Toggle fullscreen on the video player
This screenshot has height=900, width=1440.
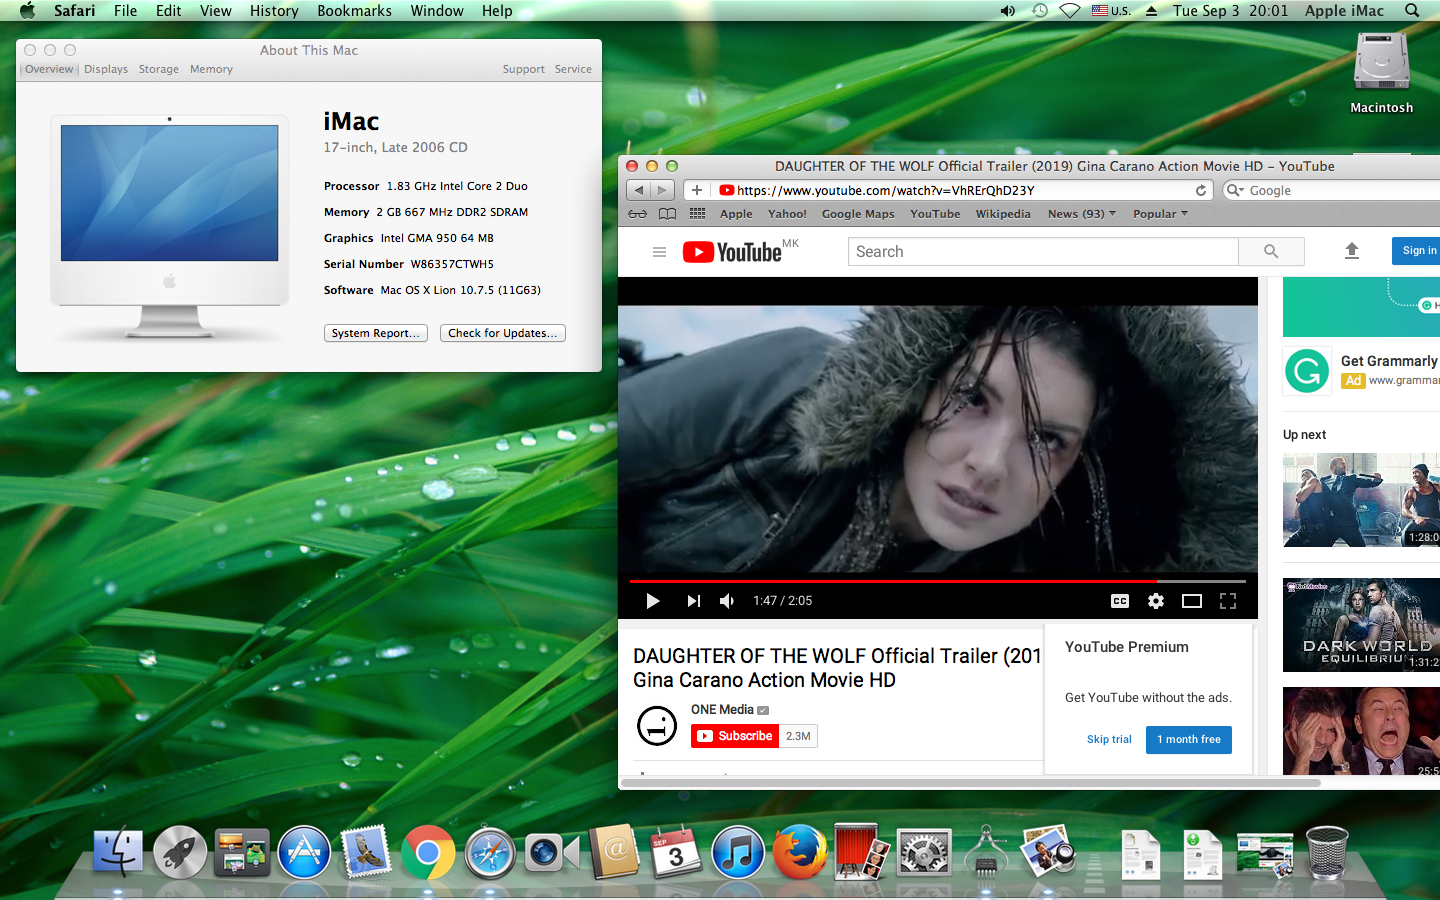[1228, 601]
